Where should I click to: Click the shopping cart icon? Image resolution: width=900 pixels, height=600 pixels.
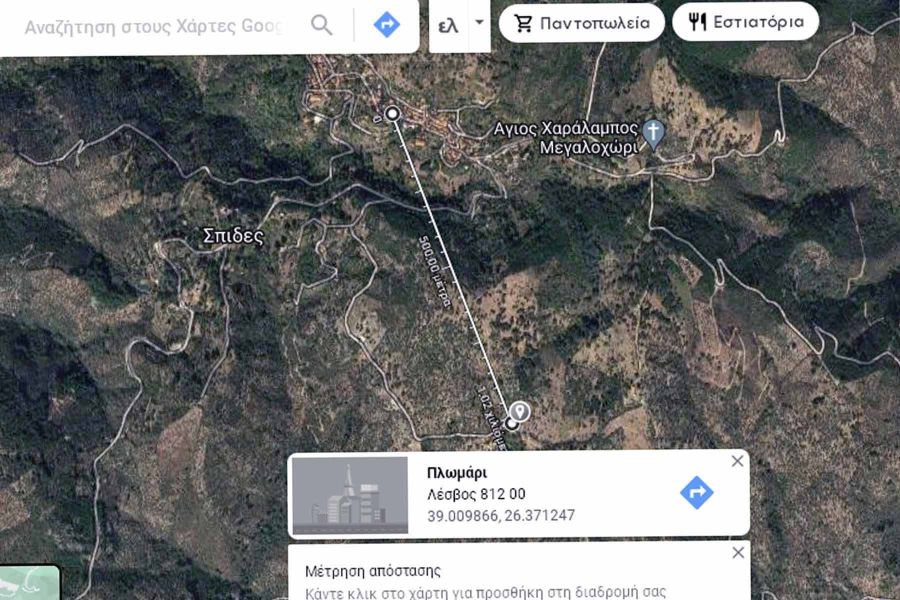pos(523,23)
